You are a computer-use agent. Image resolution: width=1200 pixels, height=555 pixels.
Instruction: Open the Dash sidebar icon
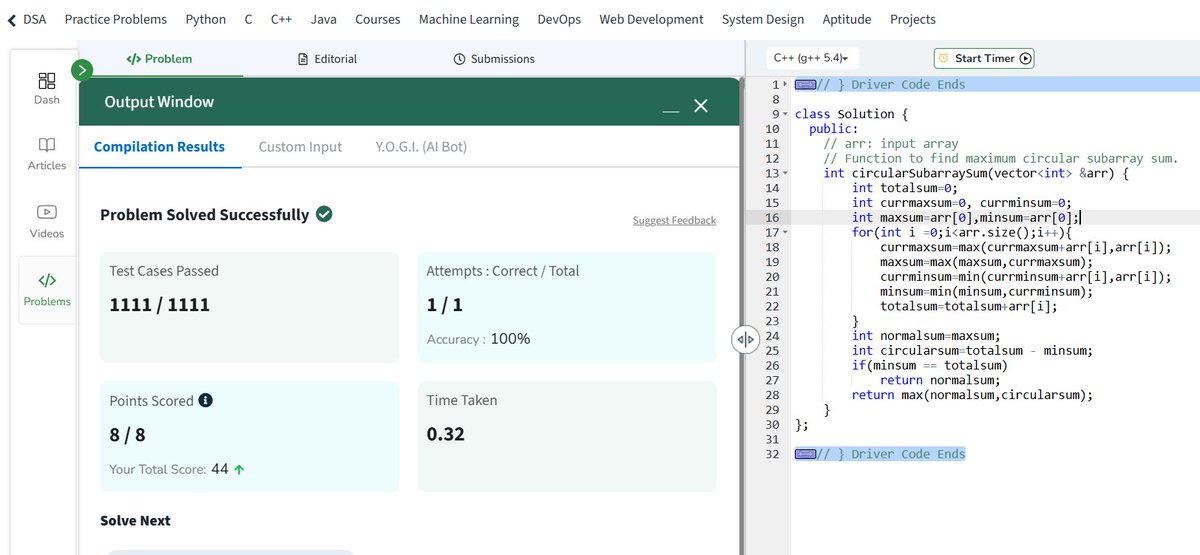(47, 80)
